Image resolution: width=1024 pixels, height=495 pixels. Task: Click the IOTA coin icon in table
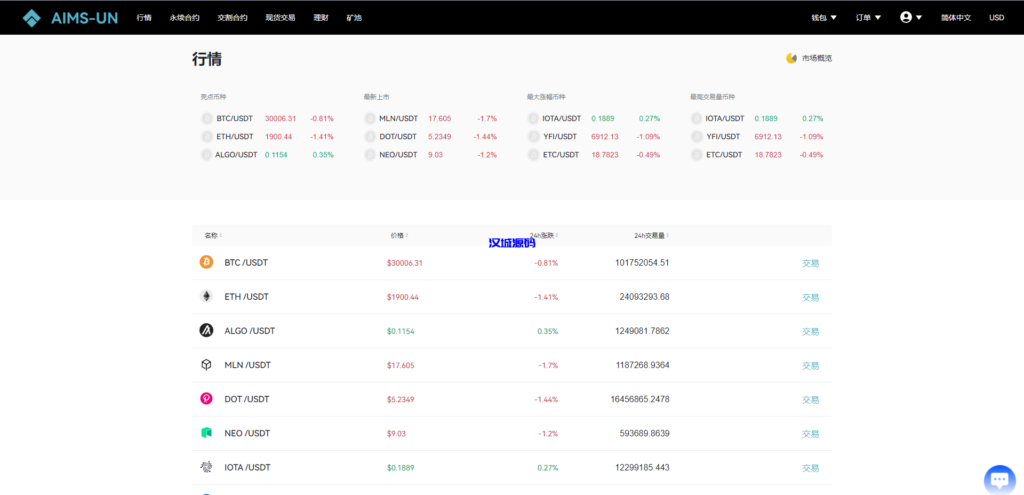click(x=206, y=467)
